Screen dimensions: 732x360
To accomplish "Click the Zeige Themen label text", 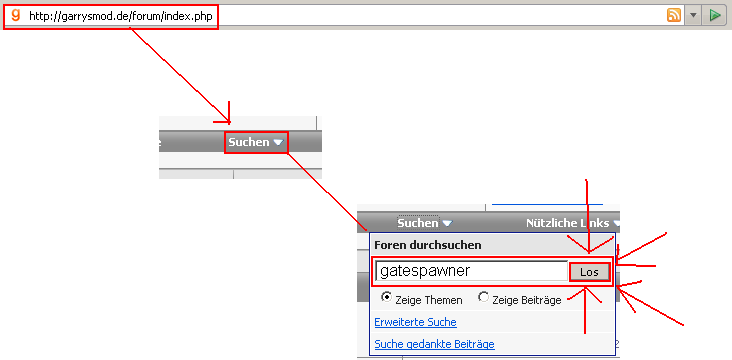I will 429,300.
